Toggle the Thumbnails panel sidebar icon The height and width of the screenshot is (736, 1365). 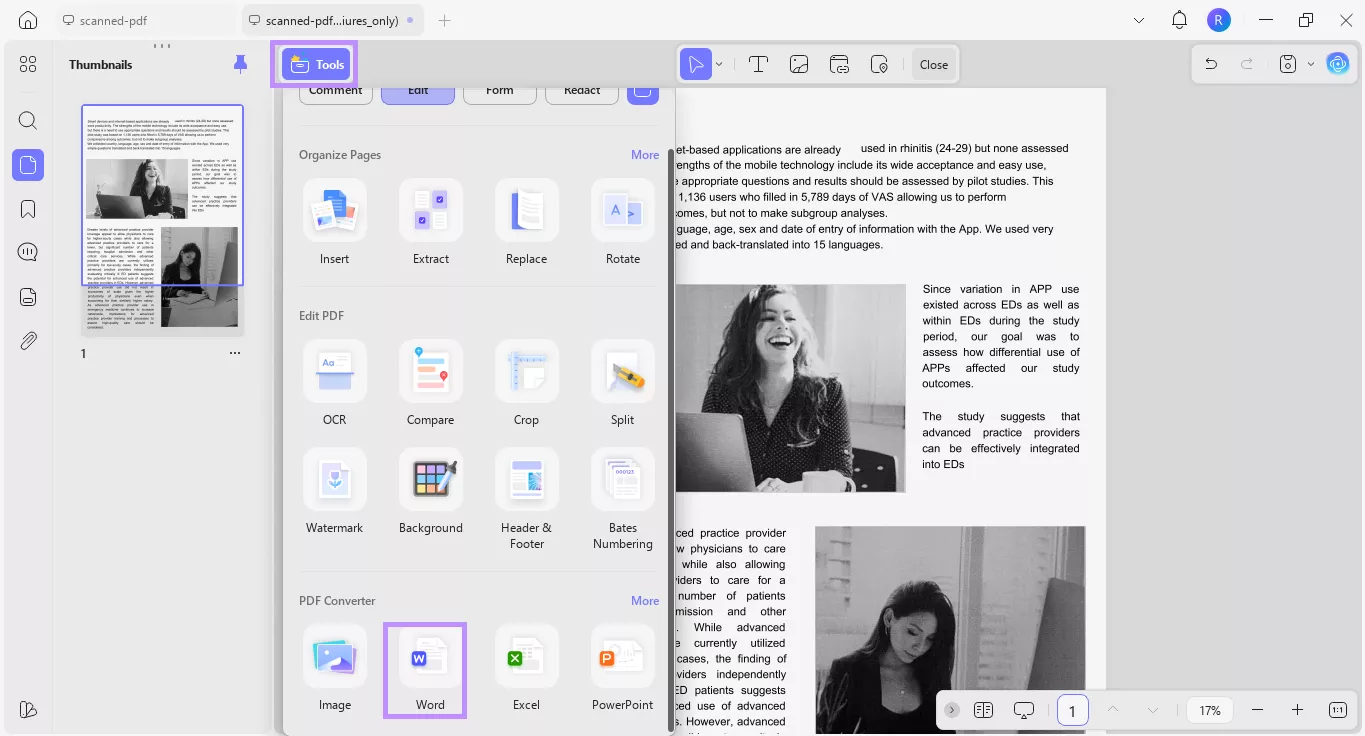[28, 165]
